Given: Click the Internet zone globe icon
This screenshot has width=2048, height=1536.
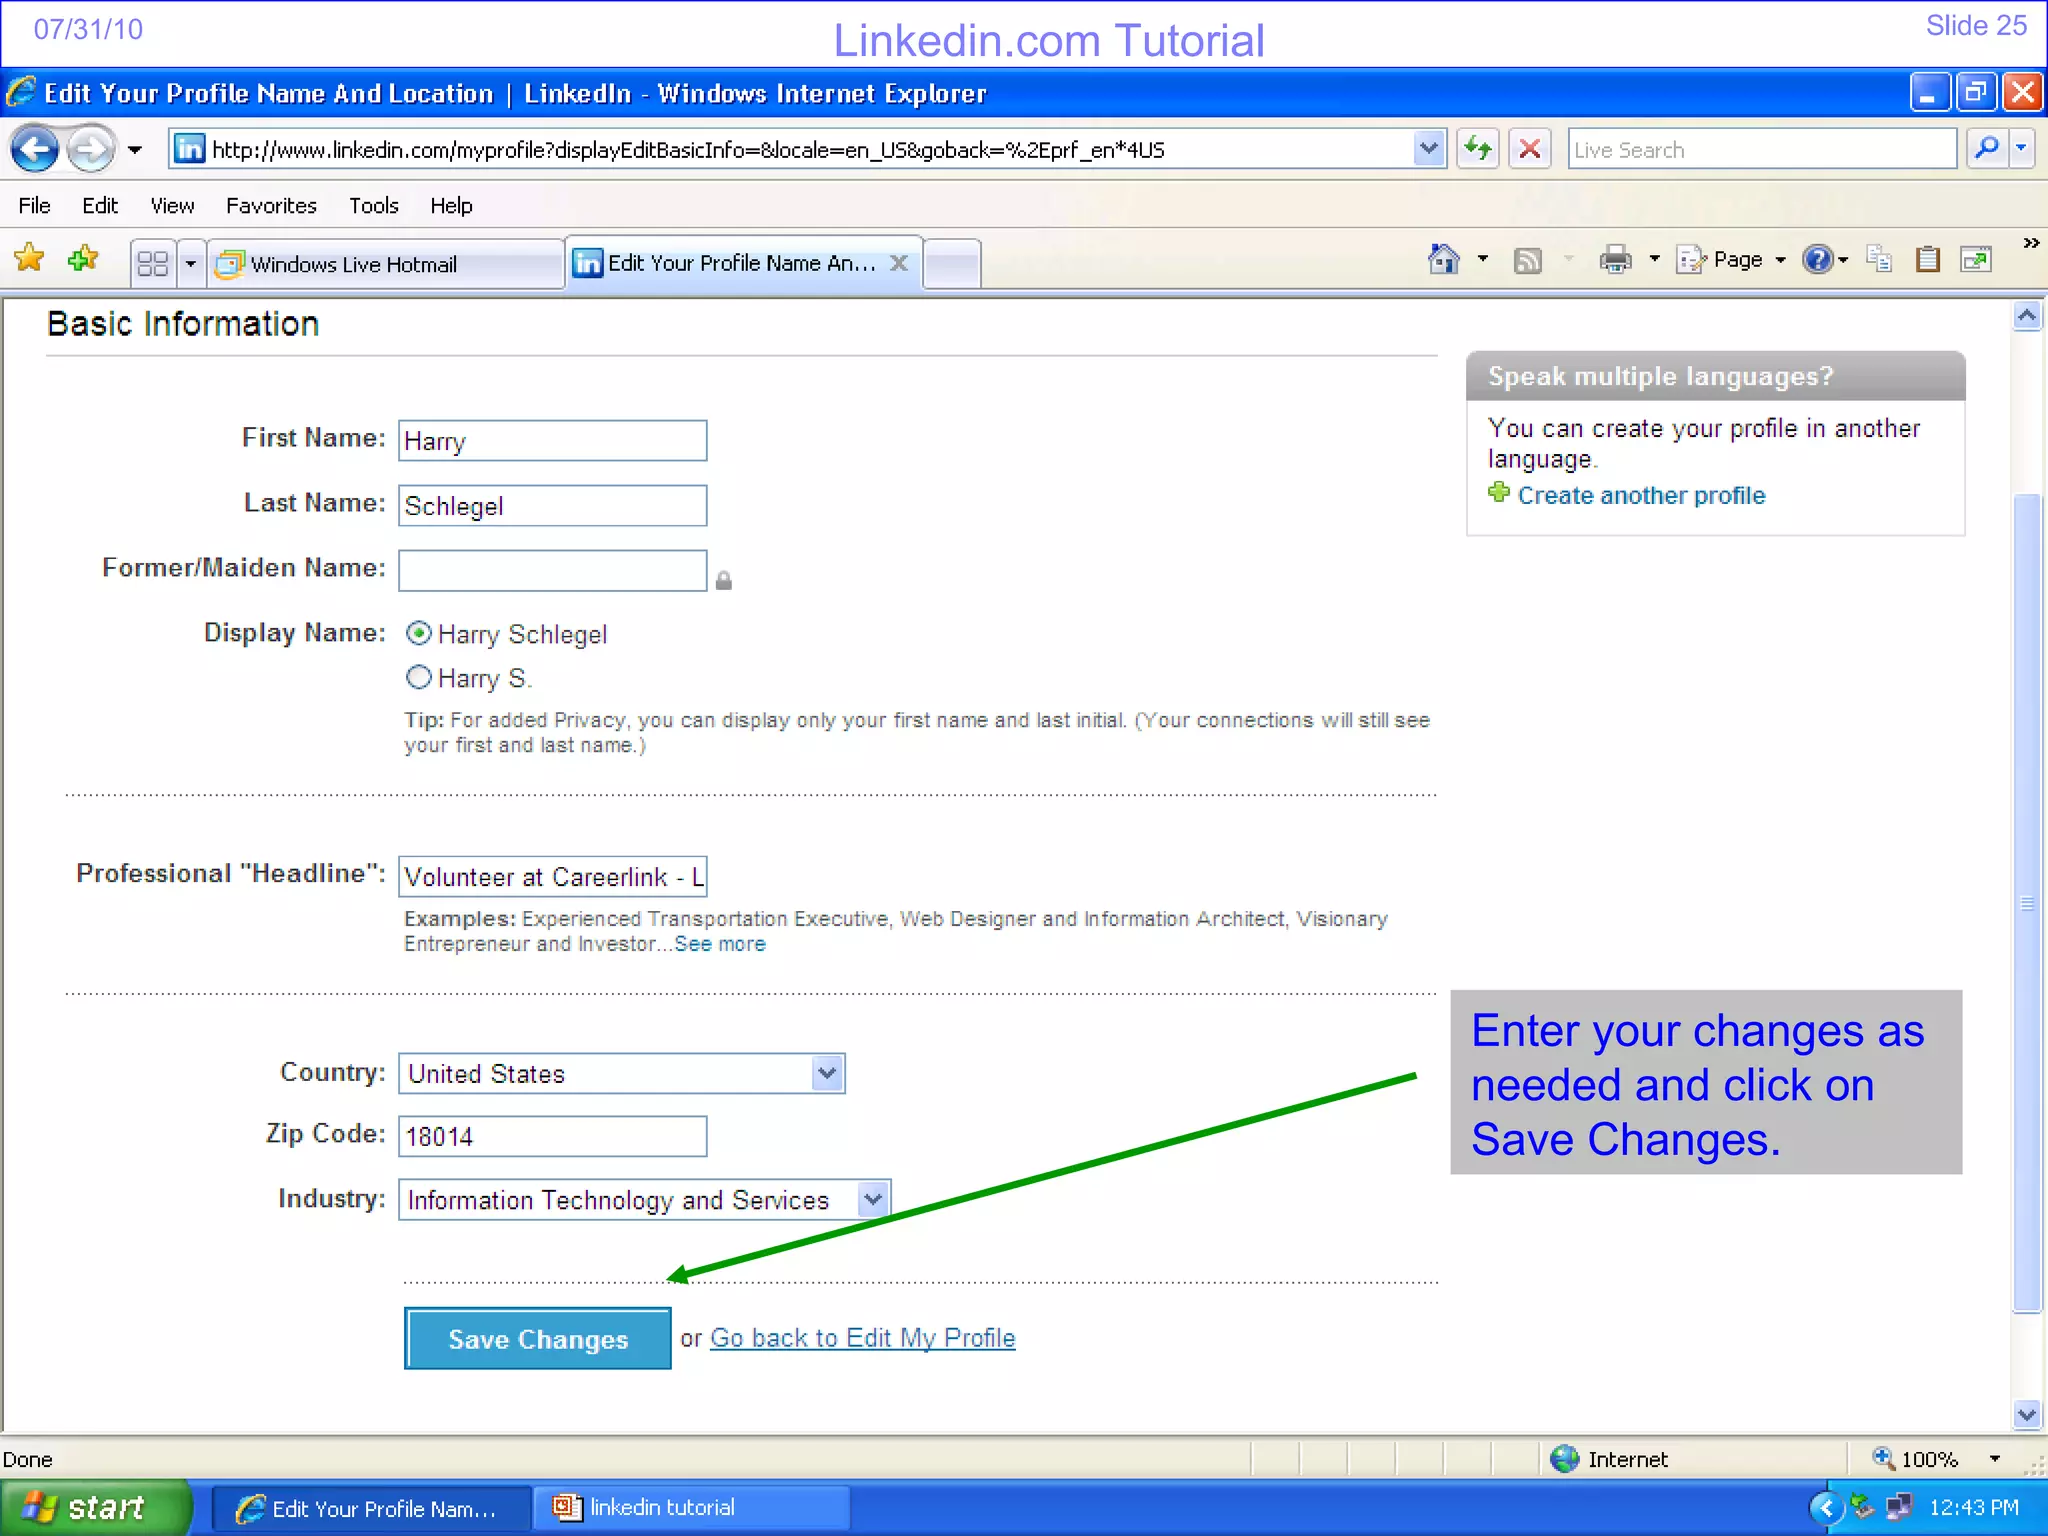Looking at the screenshot, I should coord(1564,1459).
